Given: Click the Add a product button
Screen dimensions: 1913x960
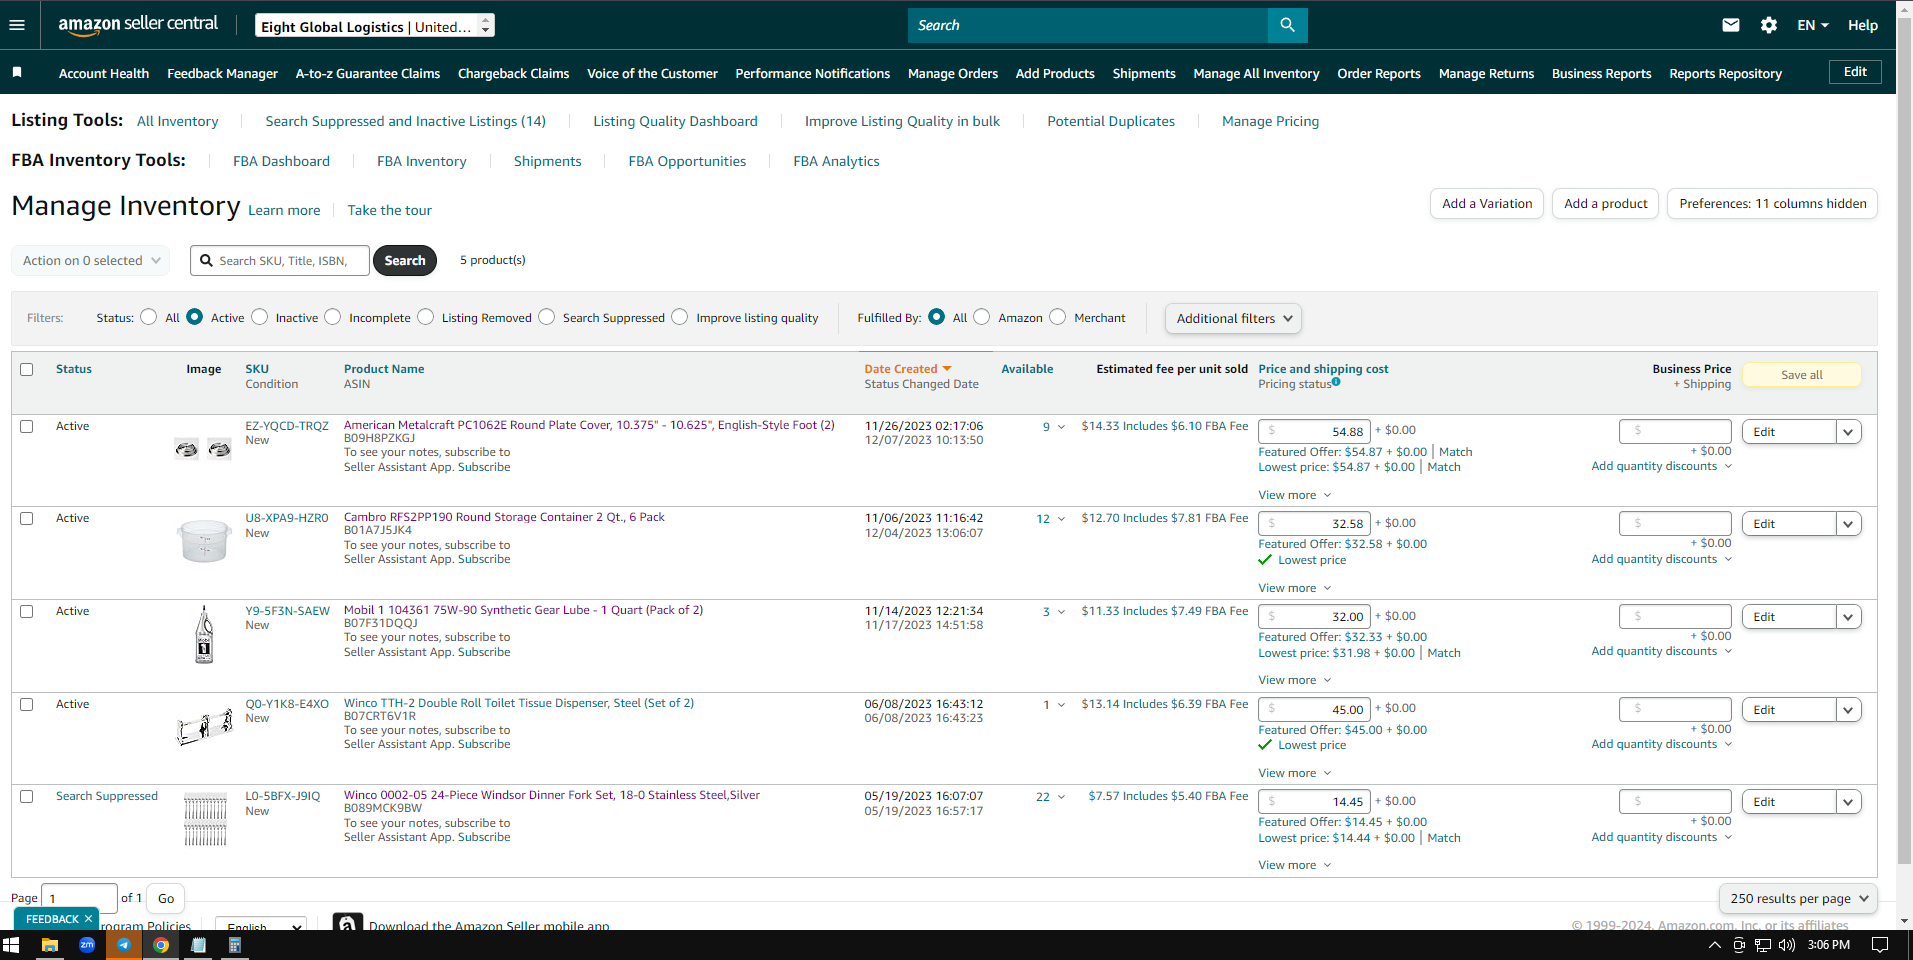Looking at the screenshot, I should (x=1605, y=204).
